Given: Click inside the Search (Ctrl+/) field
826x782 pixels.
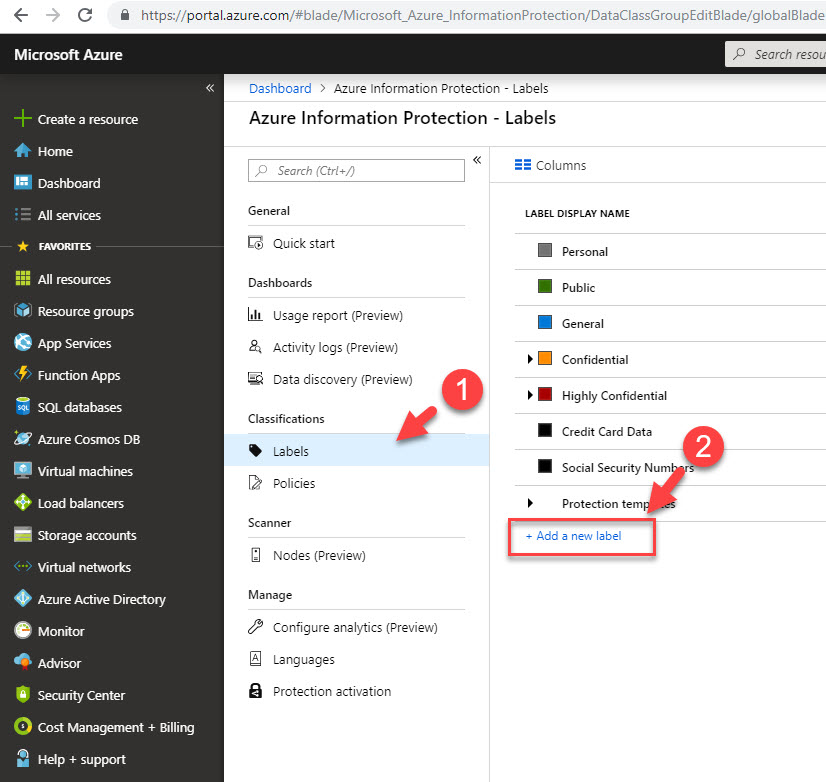Looking at the screenshot, I should [355, 170].
